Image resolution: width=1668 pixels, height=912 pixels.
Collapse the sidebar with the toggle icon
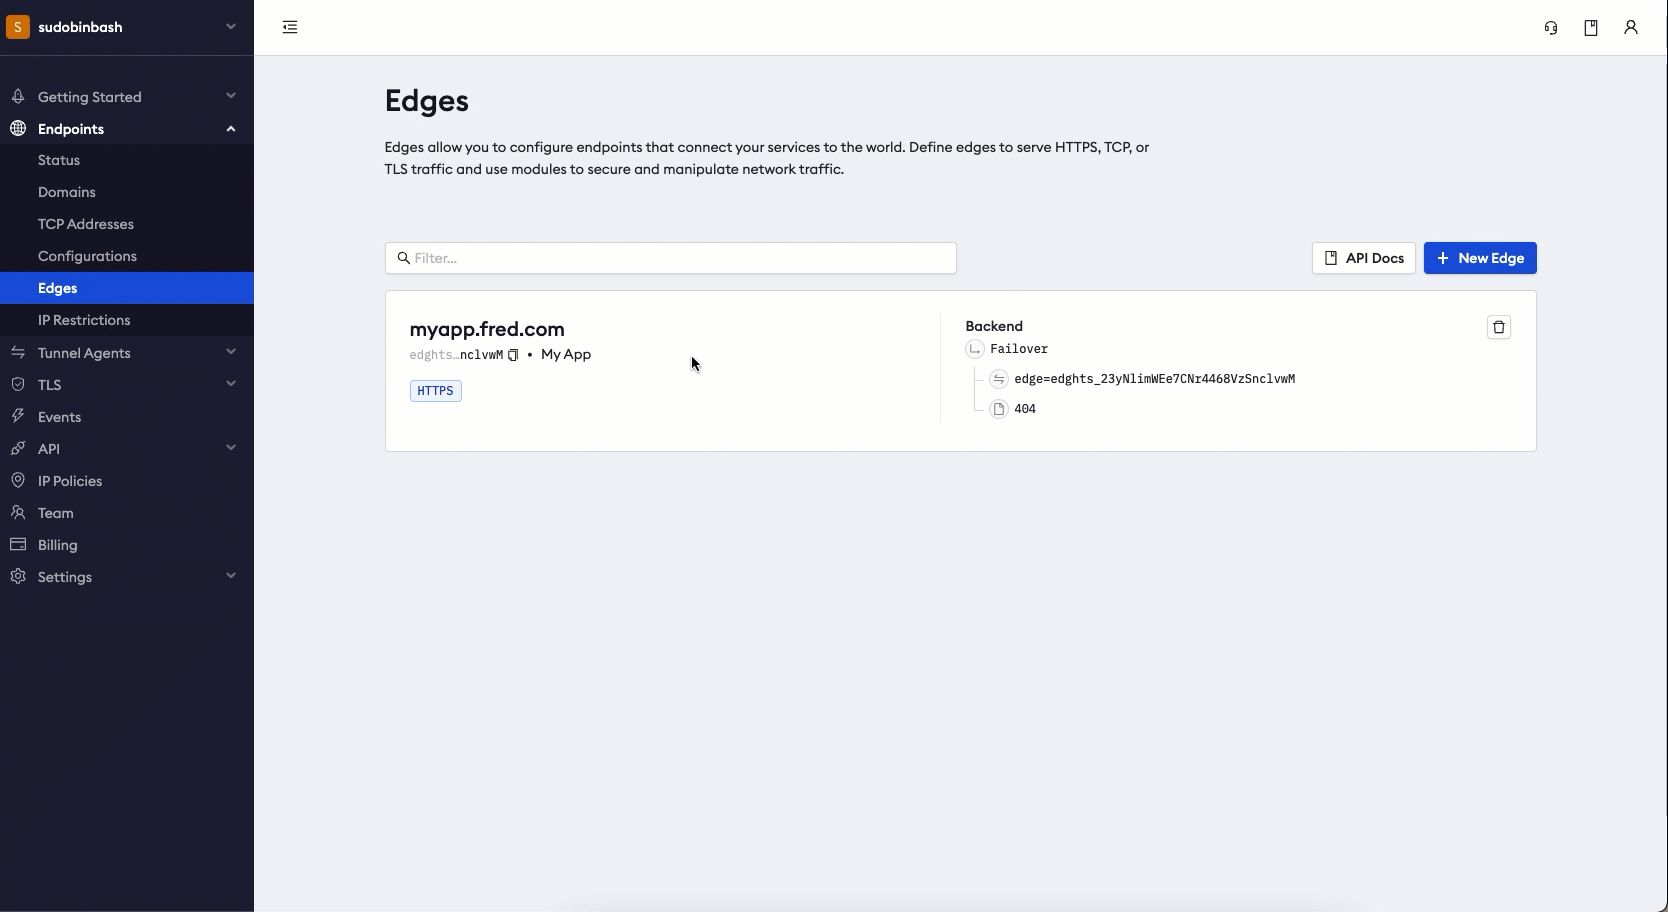point(290,27)
